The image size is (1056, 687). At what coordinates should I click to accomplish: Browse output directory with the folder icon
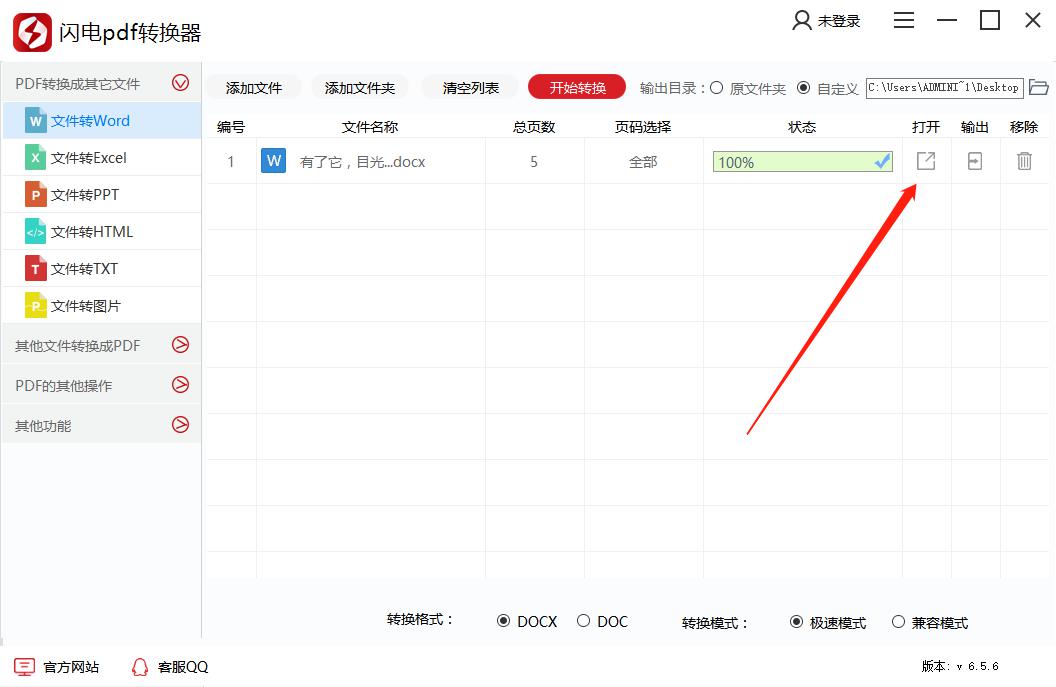click(x=1038, y=87)
